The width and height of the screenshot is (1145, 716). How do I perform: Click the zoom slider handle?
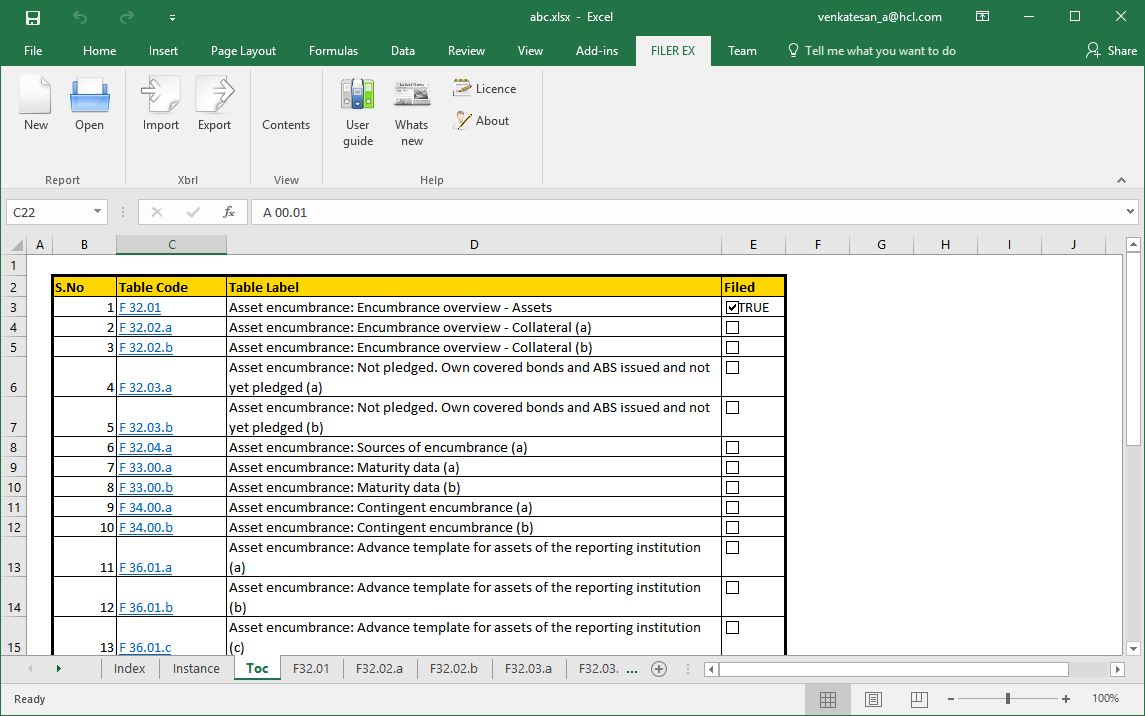coord(1008,699)
